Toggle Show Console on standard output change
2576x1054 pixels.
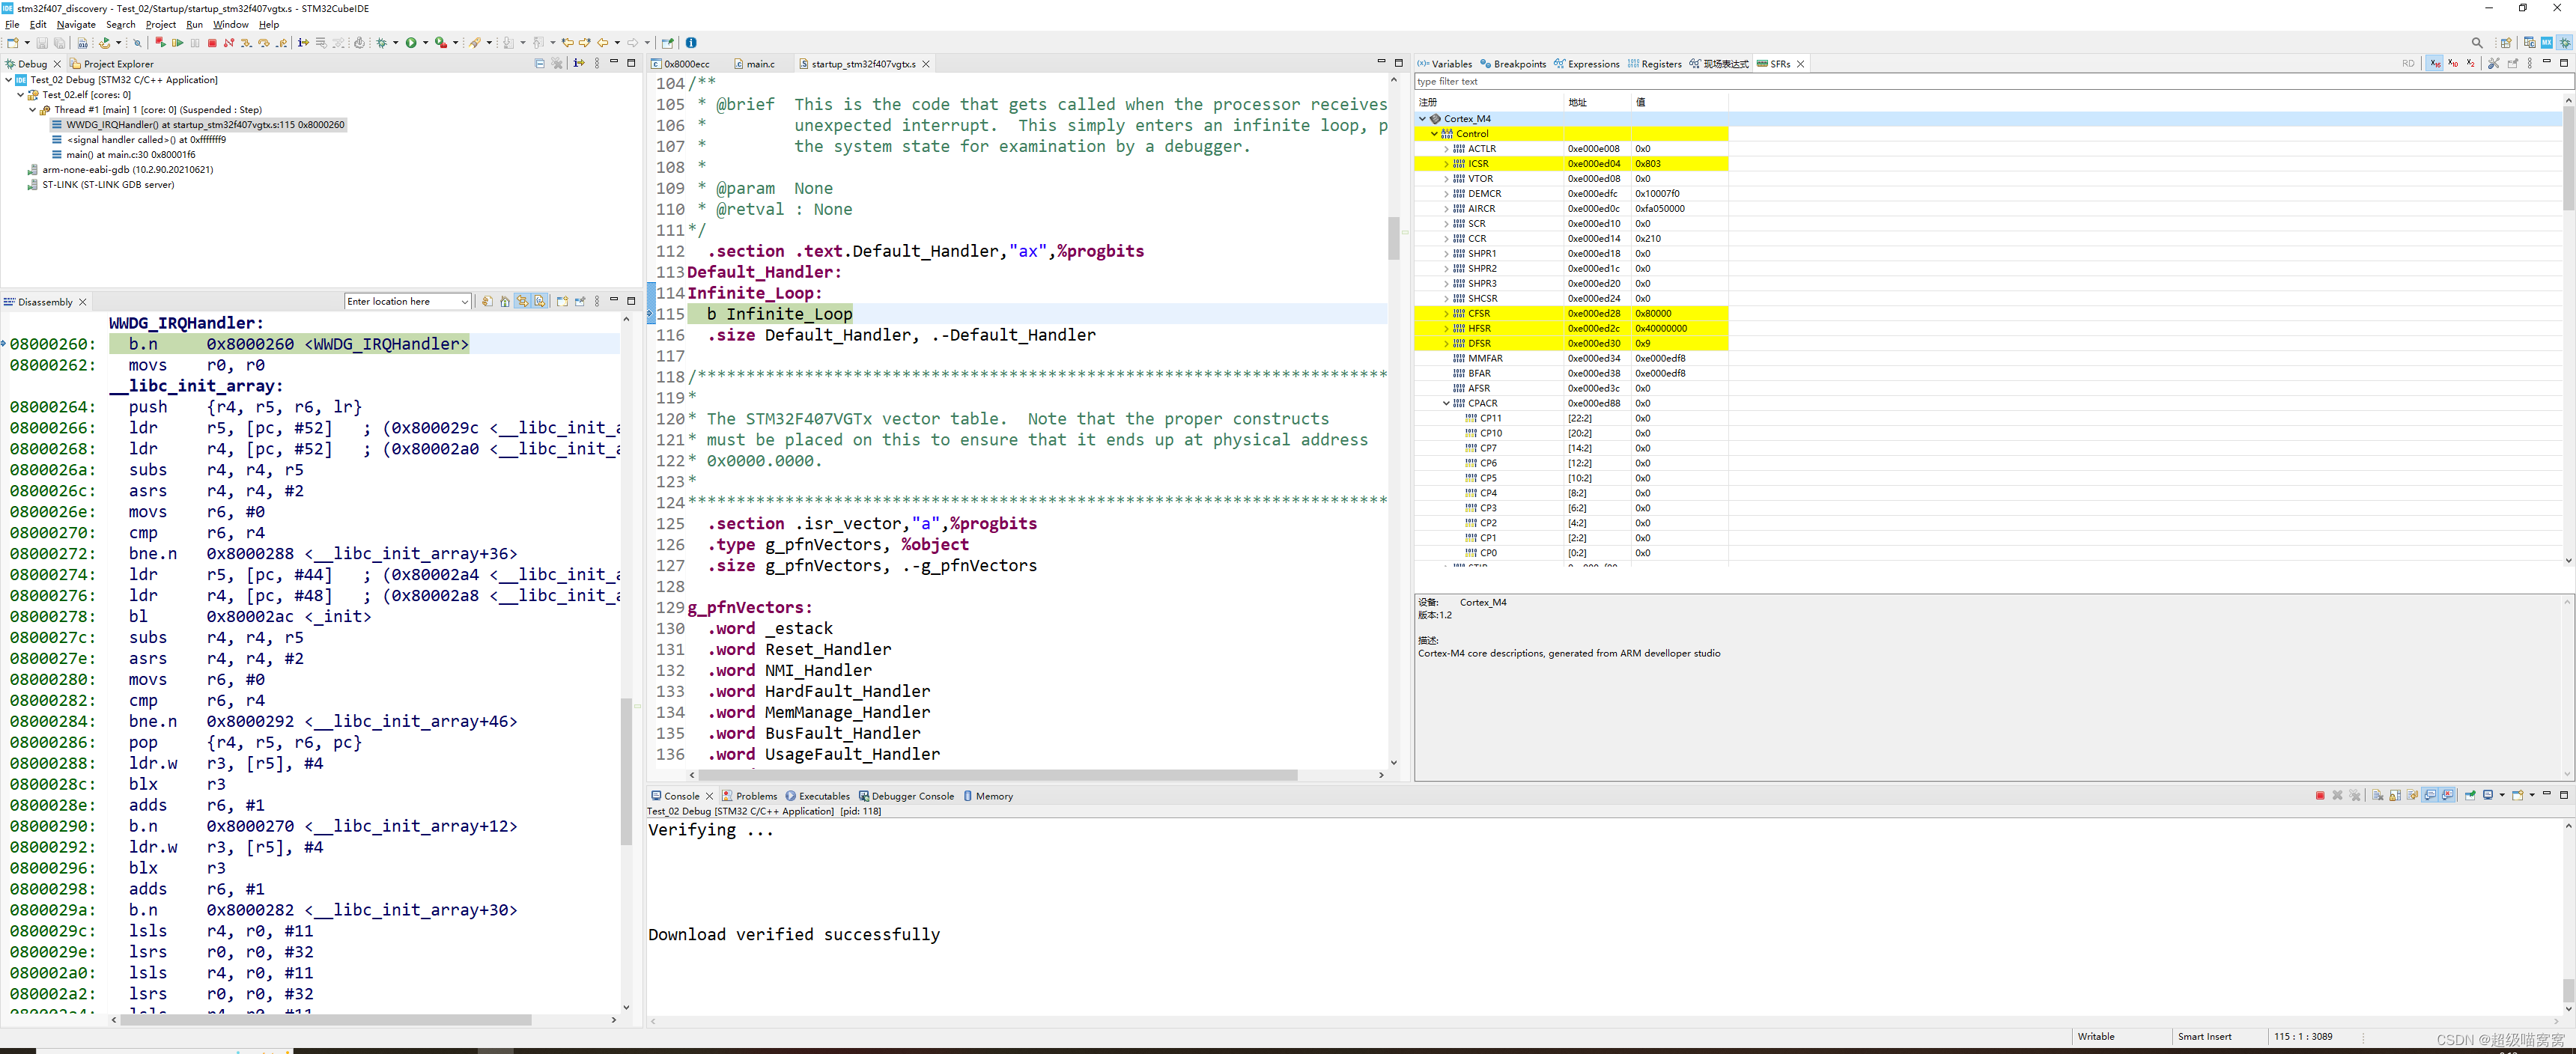pos(2430,796)
